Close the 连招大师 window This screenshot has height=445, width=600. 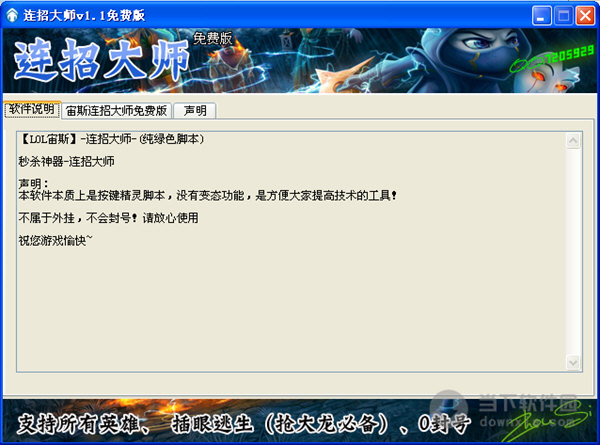(585, 16)
